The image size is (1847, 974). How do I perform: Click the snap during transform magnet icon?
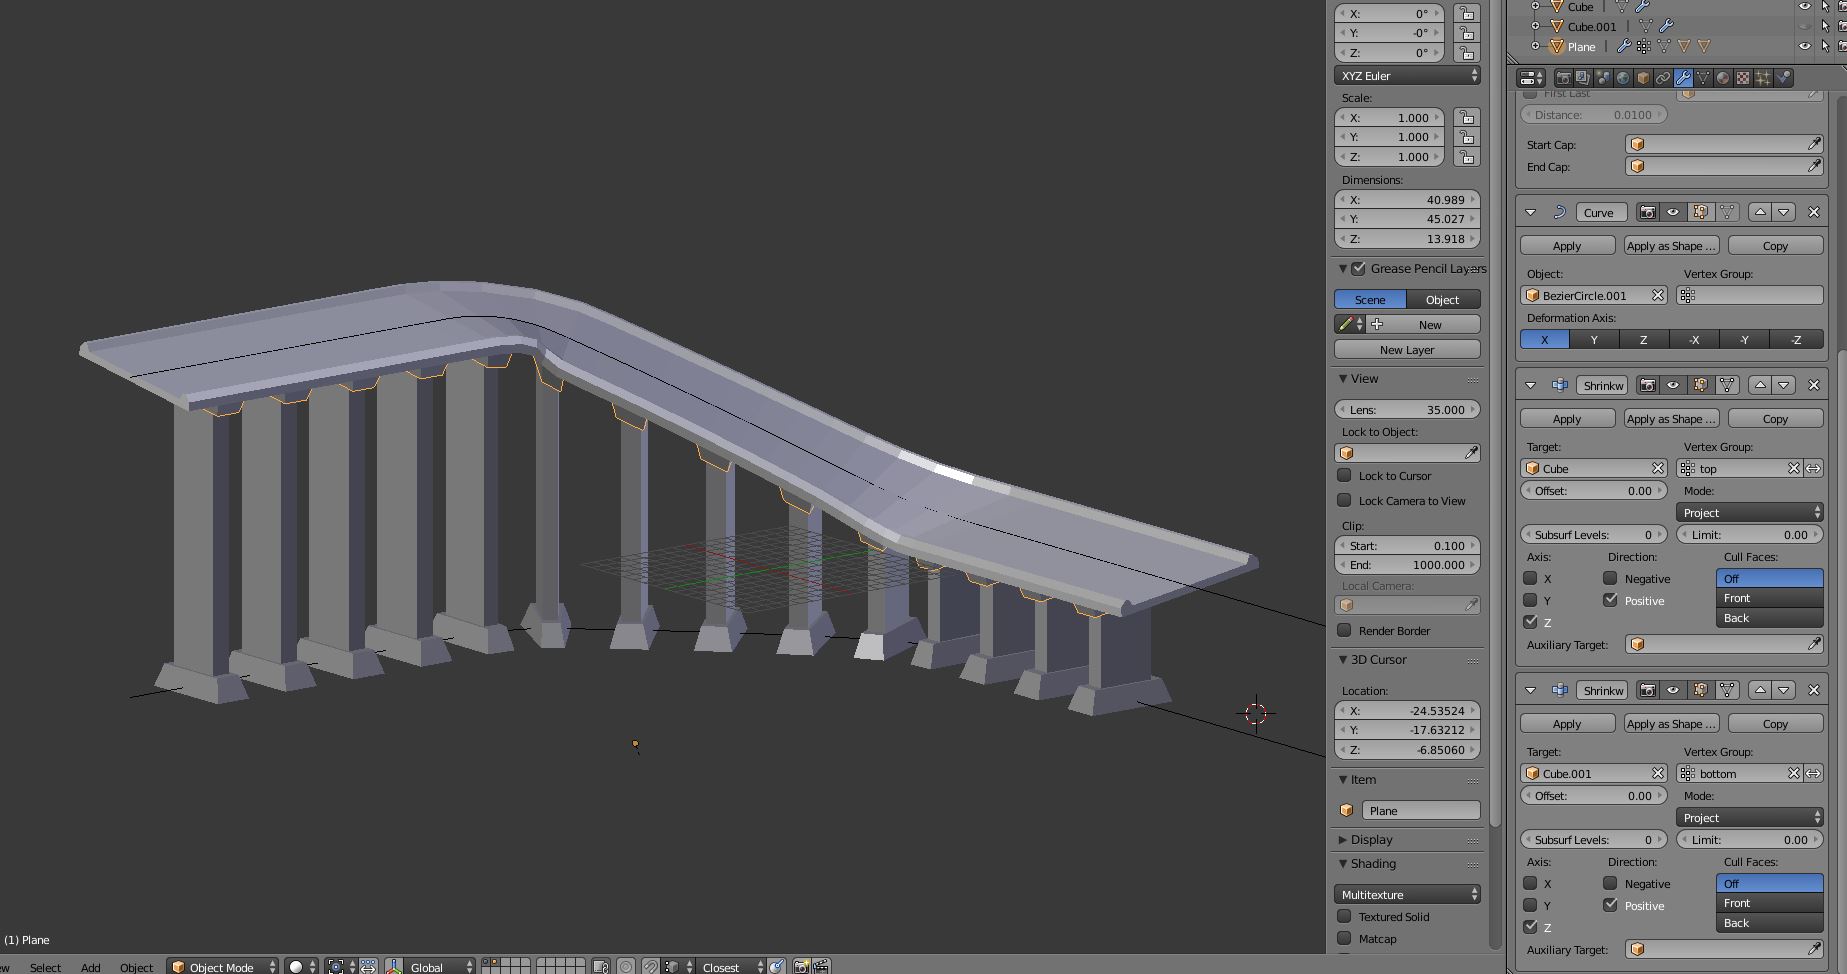tap(651, 966)
